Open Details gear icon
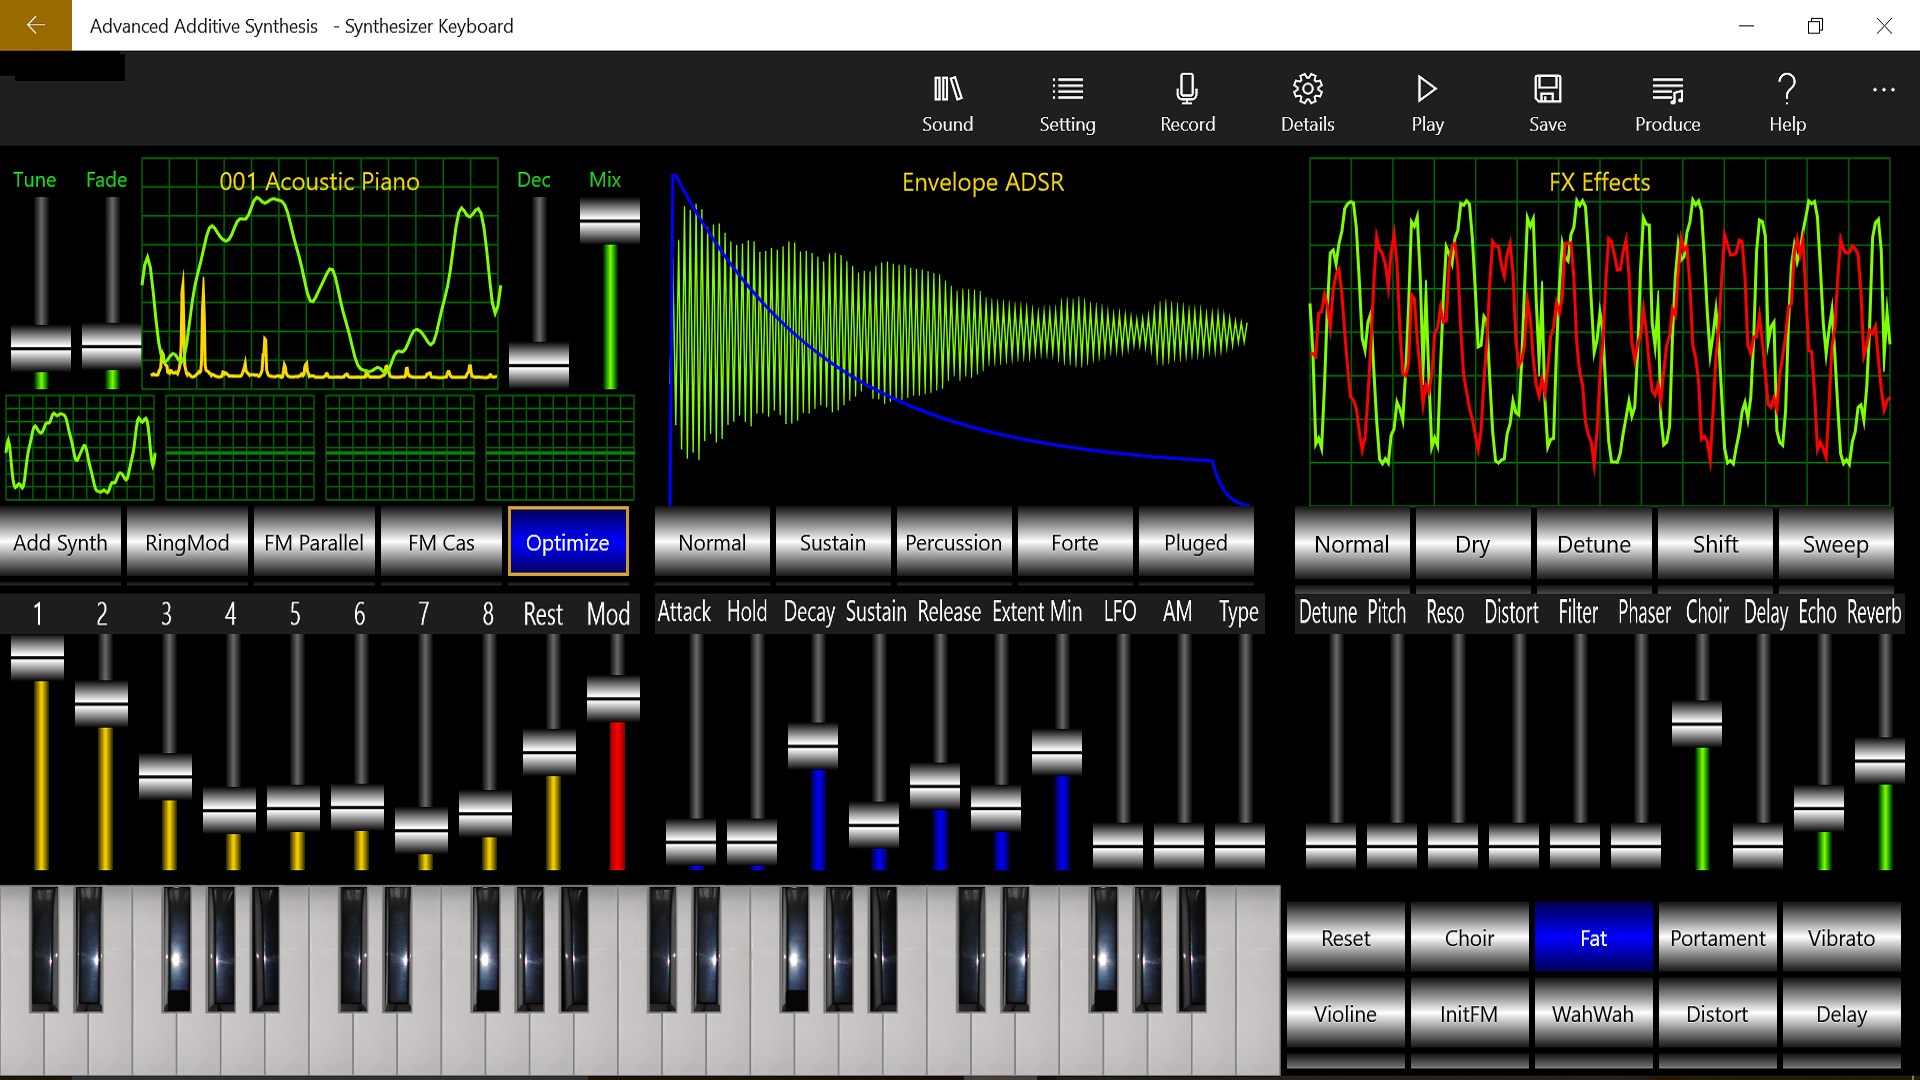1920x1080 pixels. (1307, 90)
